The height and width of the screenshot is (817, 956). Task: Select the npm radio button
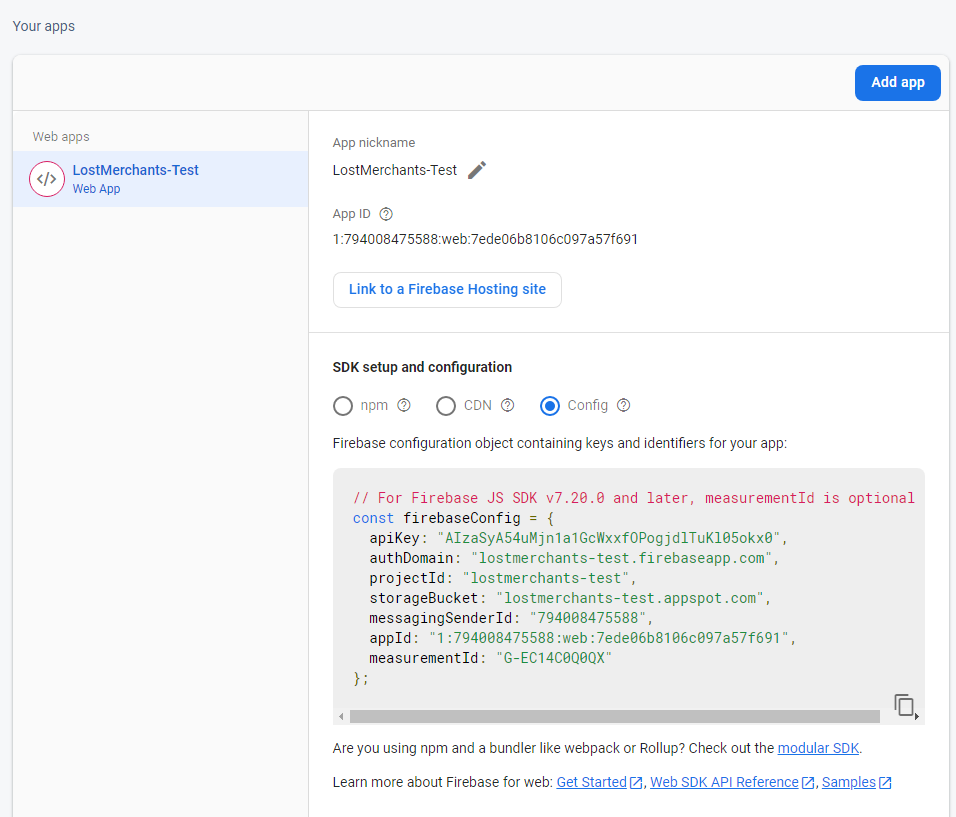point(344,405)
